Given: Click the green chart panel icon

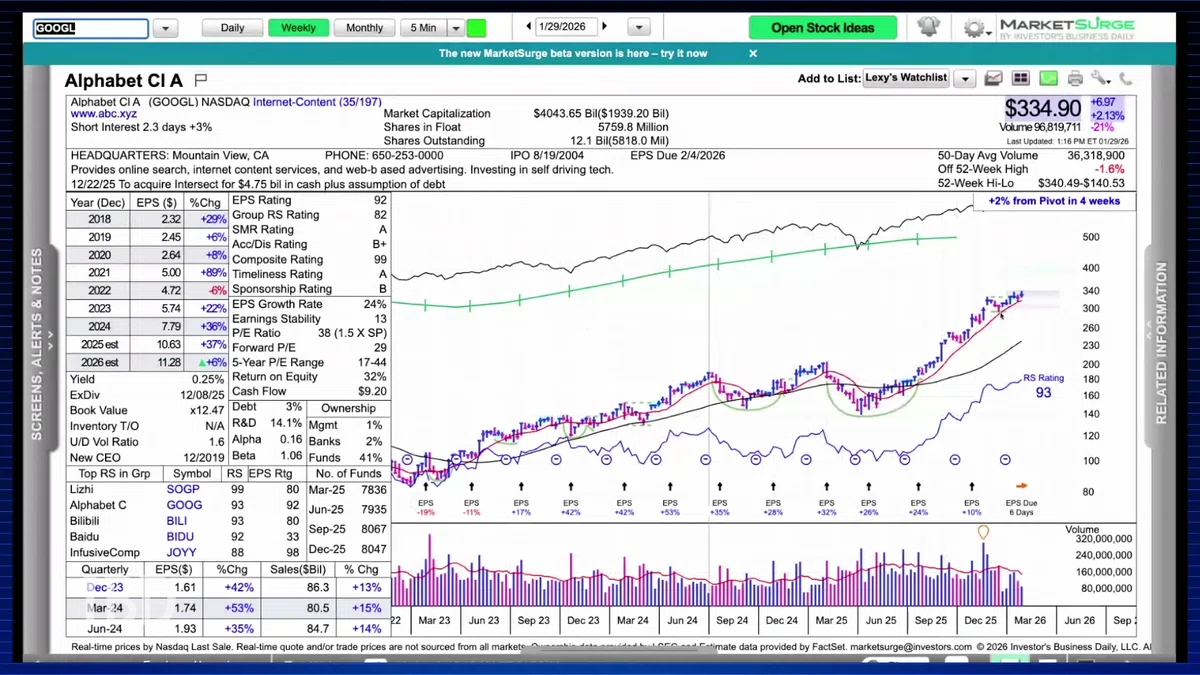Looking at the screenshot, I should [1048, 78].
